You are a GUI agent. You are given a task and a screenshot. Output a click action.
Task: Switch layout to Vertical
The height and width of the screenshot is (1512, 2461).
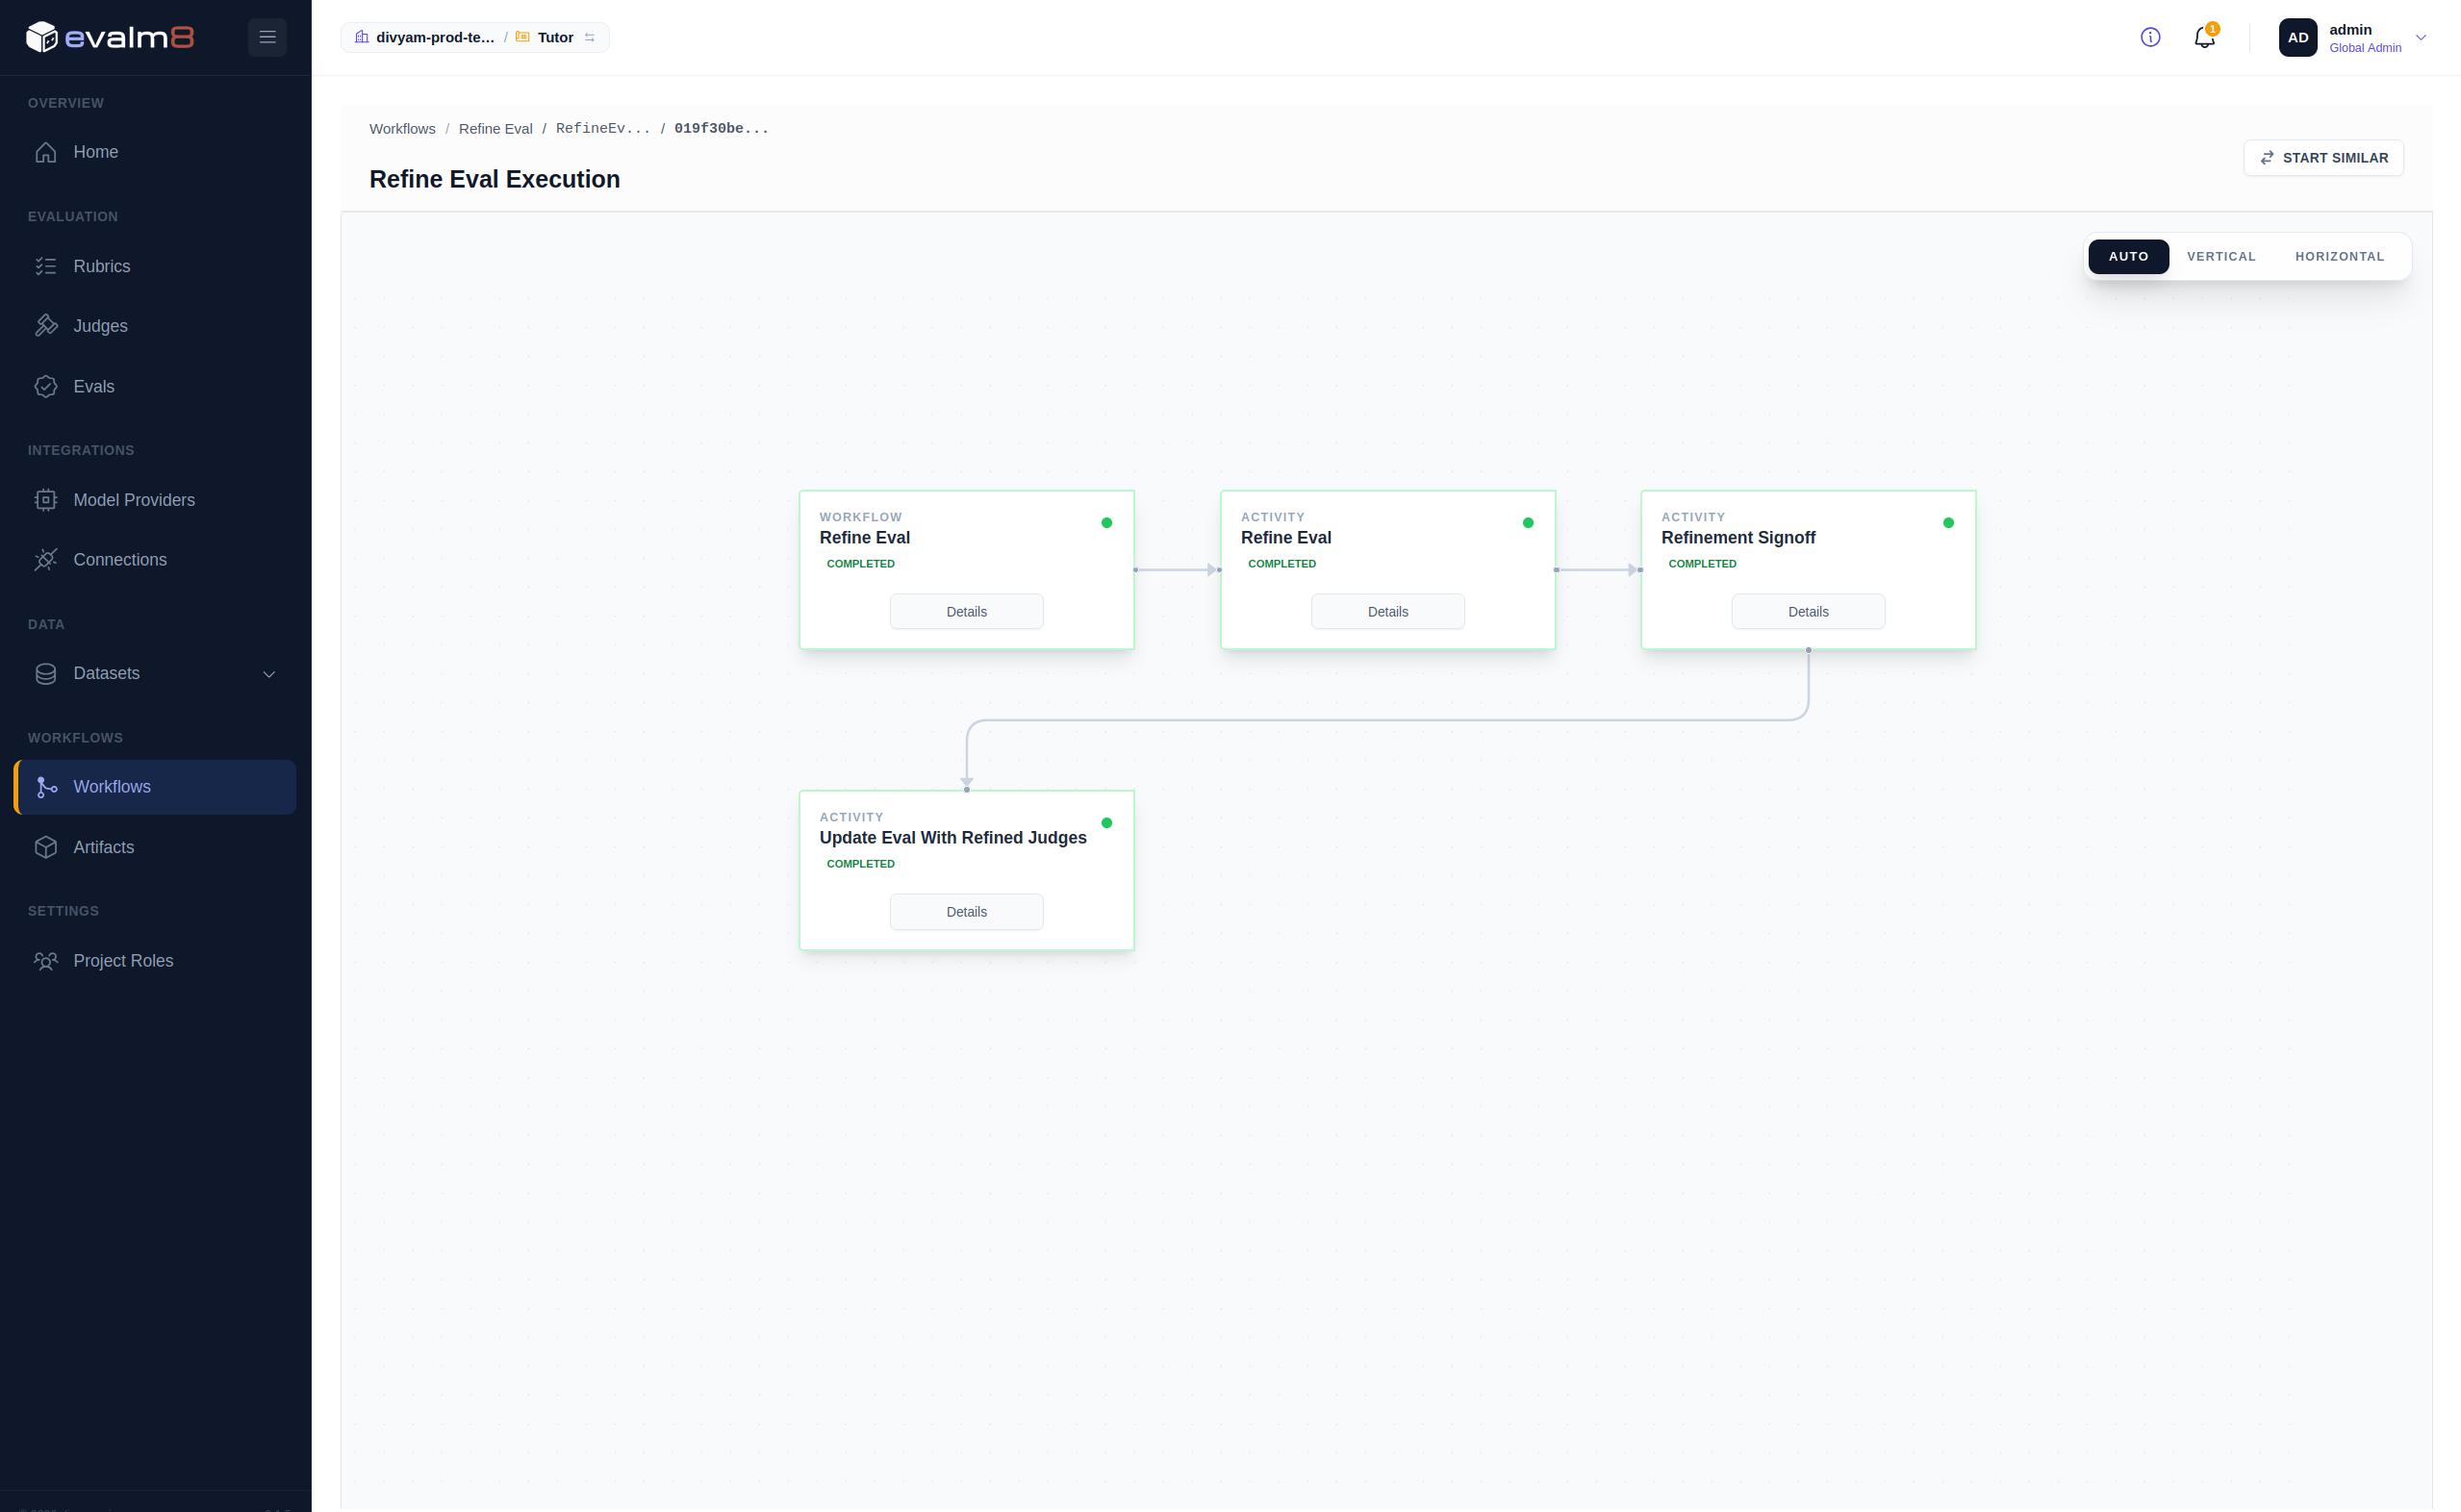coord(2221,257)
